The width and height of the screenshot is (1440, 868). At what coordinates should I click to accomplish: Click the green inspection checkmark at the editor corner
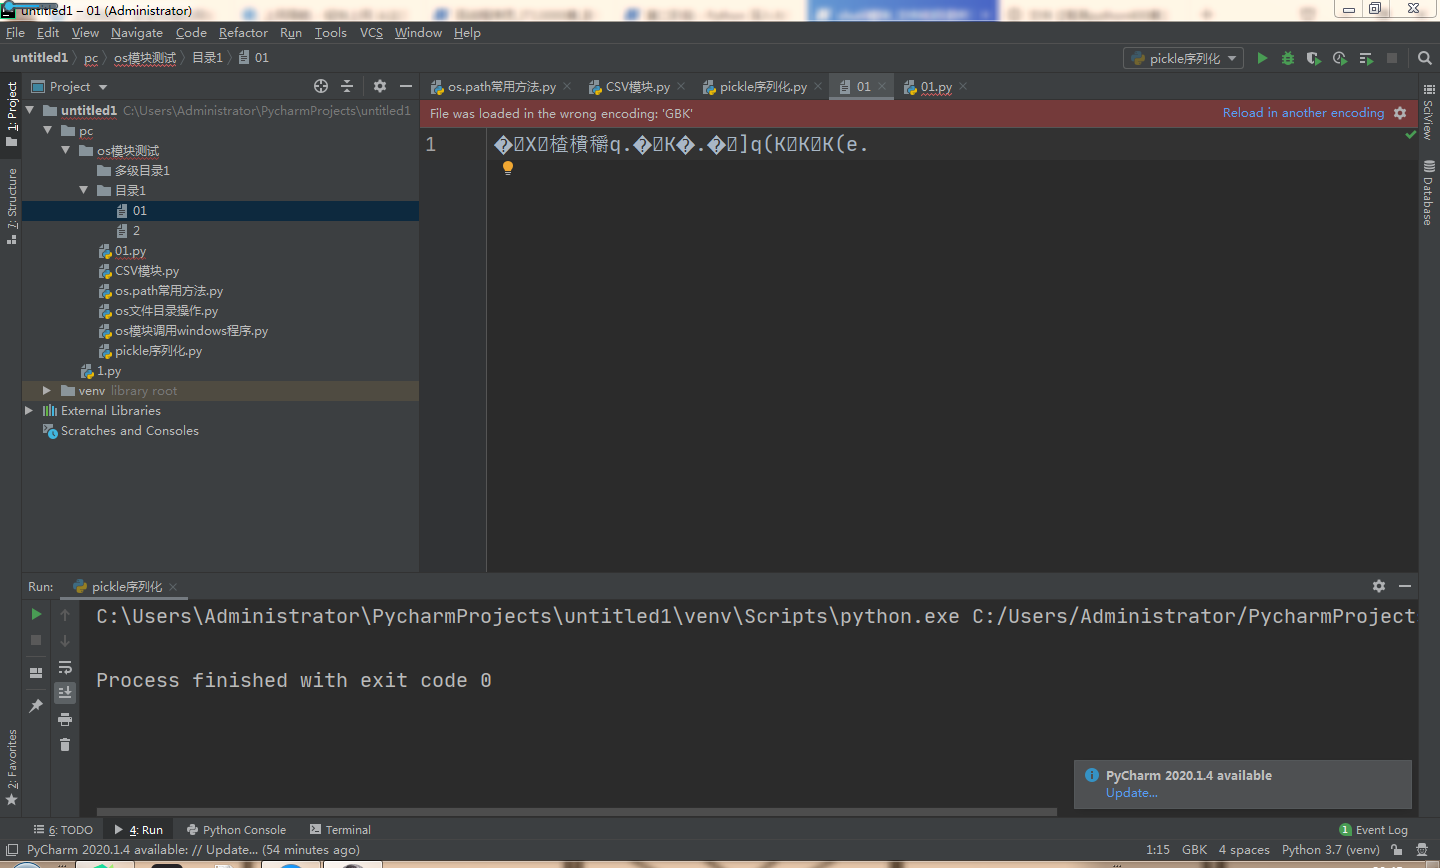coord(1411,134)
